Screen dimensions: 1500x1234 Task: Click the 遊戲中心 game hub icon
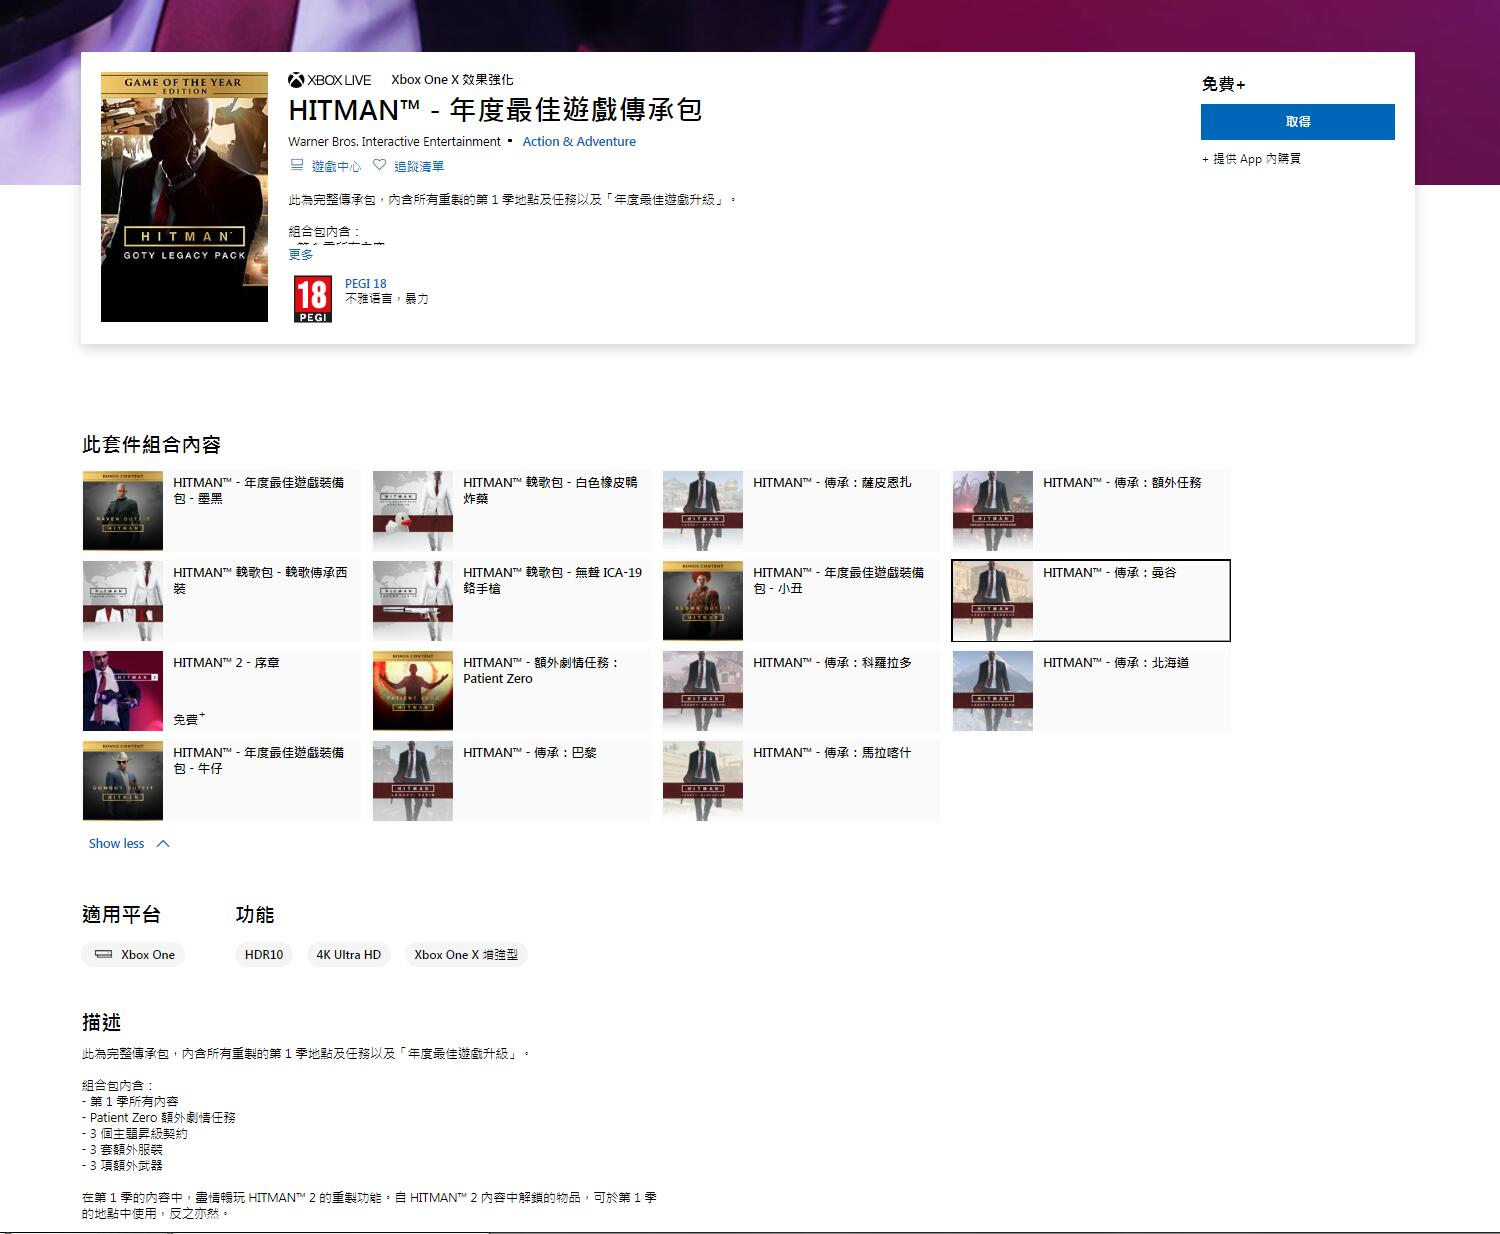(297, 165)
